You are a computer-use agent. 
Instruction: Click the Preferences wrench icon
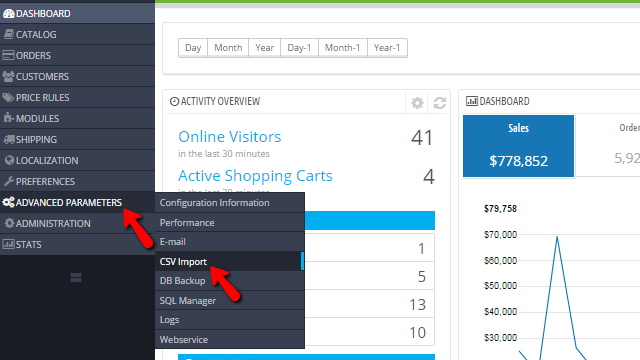(x=9, y=181)
